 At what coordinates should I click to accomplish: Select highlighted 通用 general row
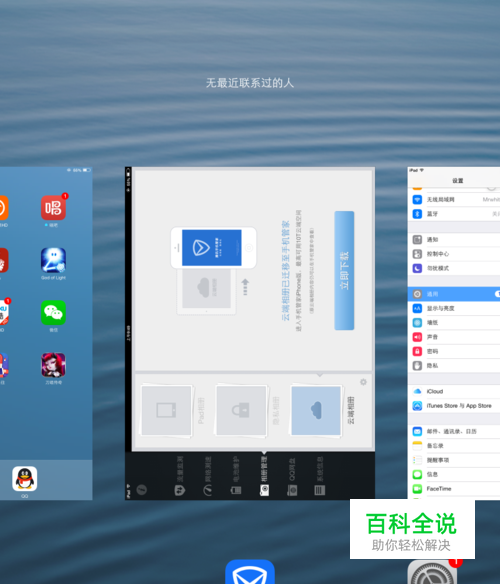pos(454,294)
